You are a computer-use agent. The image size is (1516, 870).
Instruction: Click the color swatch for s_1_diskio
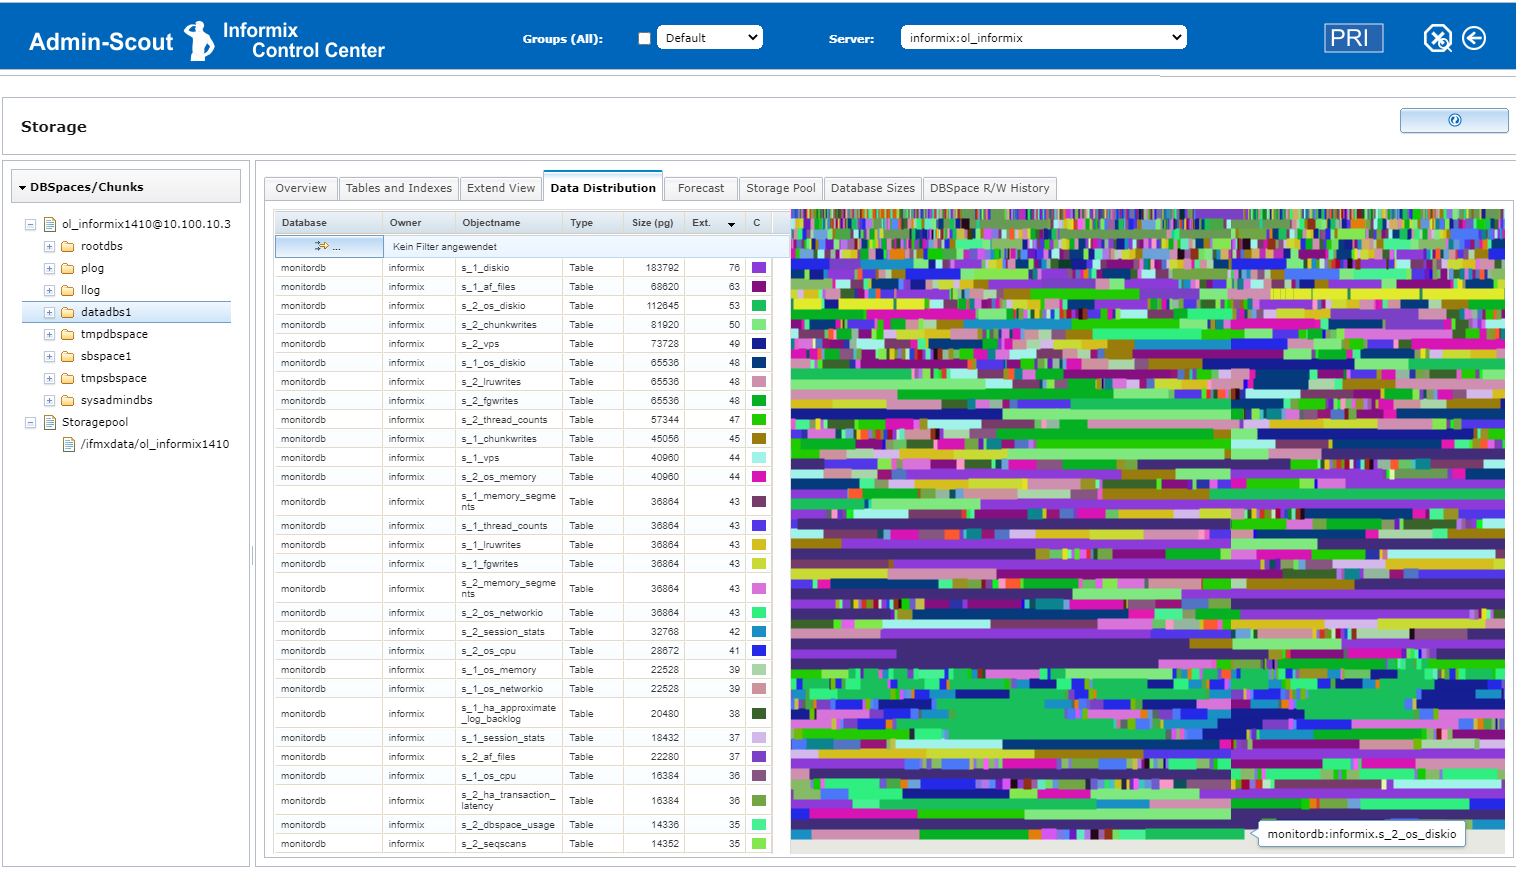(759, 268)
